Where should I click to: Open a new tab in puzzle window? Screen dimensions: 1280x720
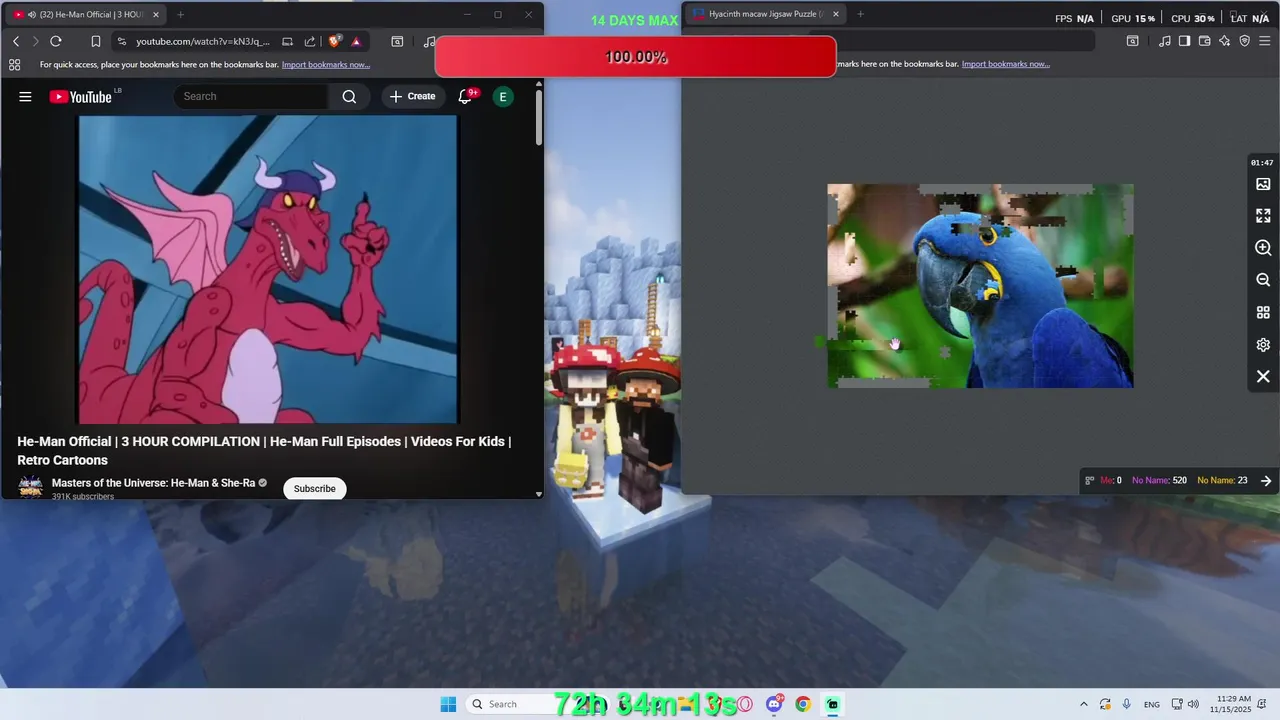point(860,14)
